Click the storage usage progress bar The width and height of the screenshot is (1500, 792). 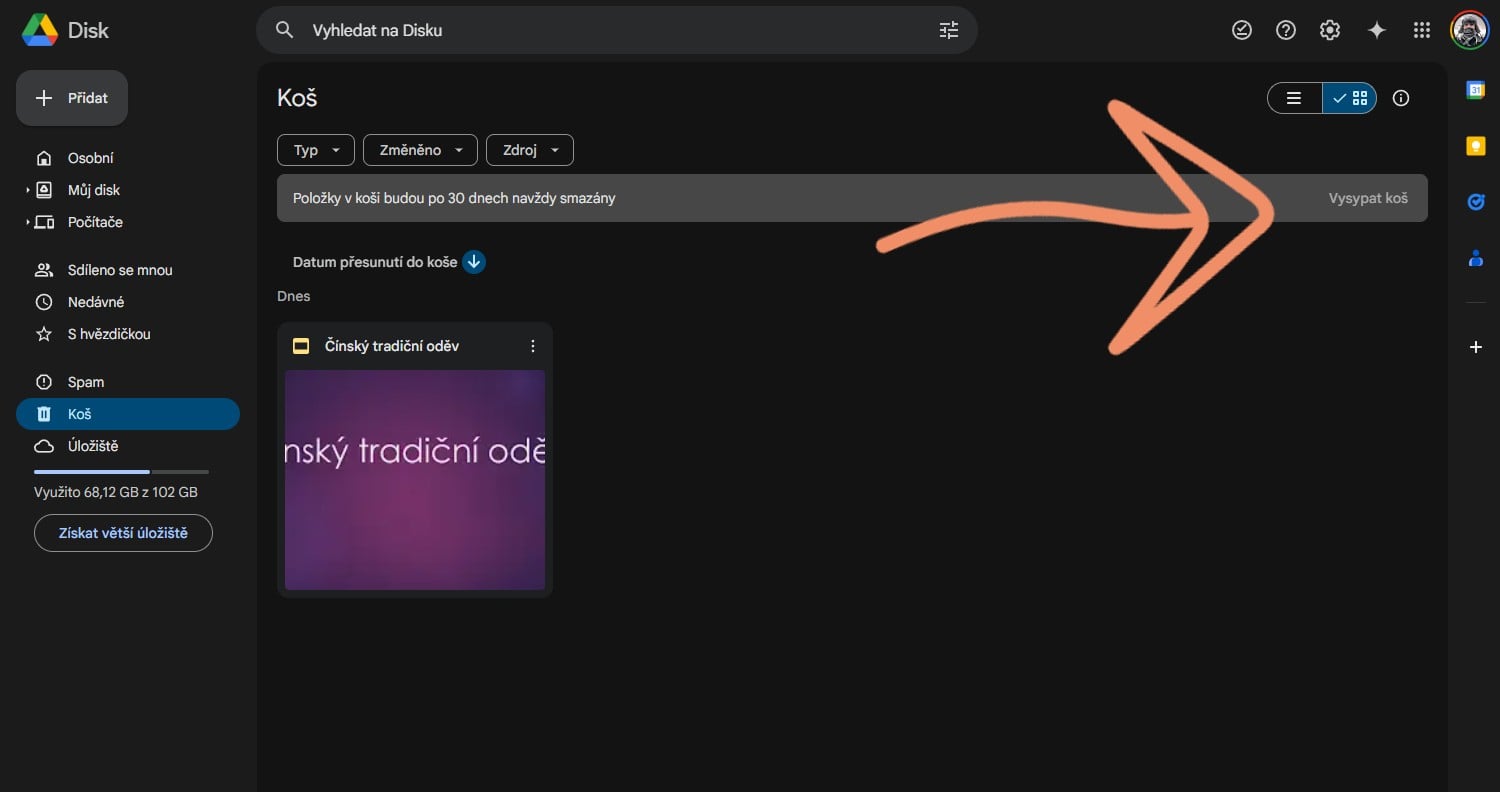[121, 471]
